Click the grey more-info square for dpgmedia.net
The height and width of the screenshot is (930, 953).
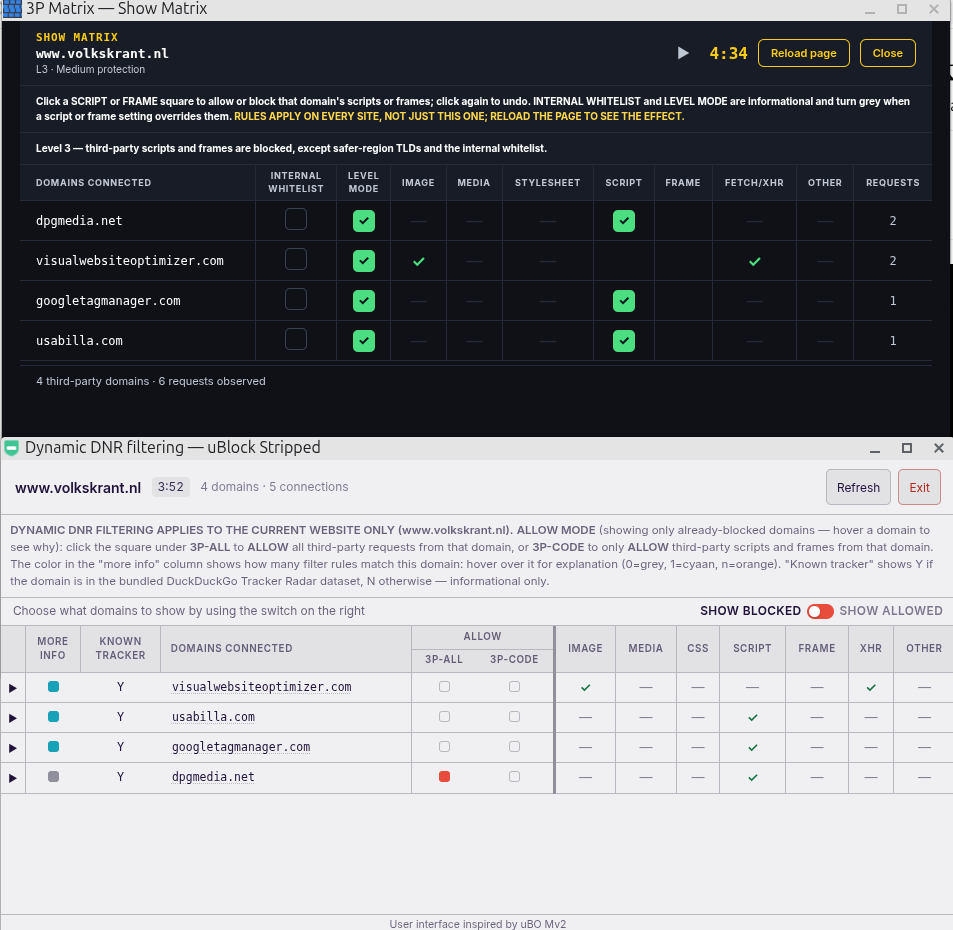pos(53,776)
